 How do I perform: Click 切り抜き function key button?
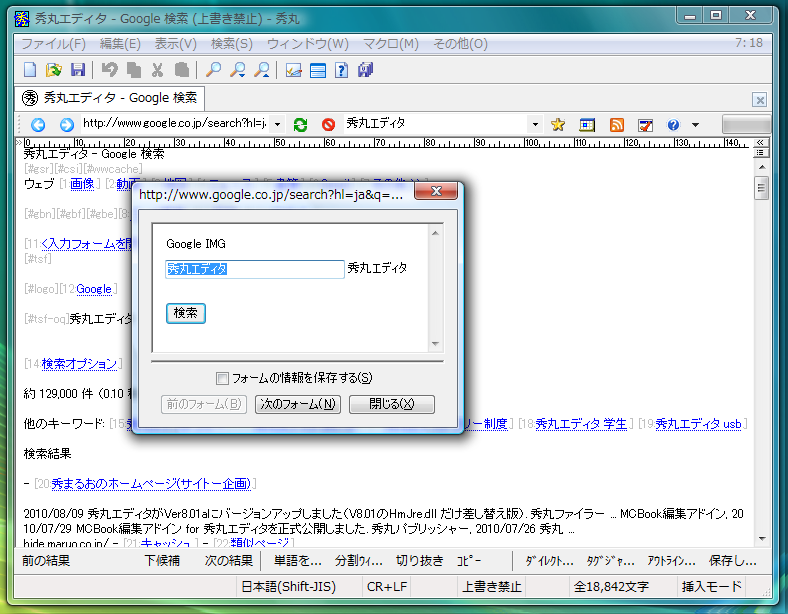pos(420,561)
